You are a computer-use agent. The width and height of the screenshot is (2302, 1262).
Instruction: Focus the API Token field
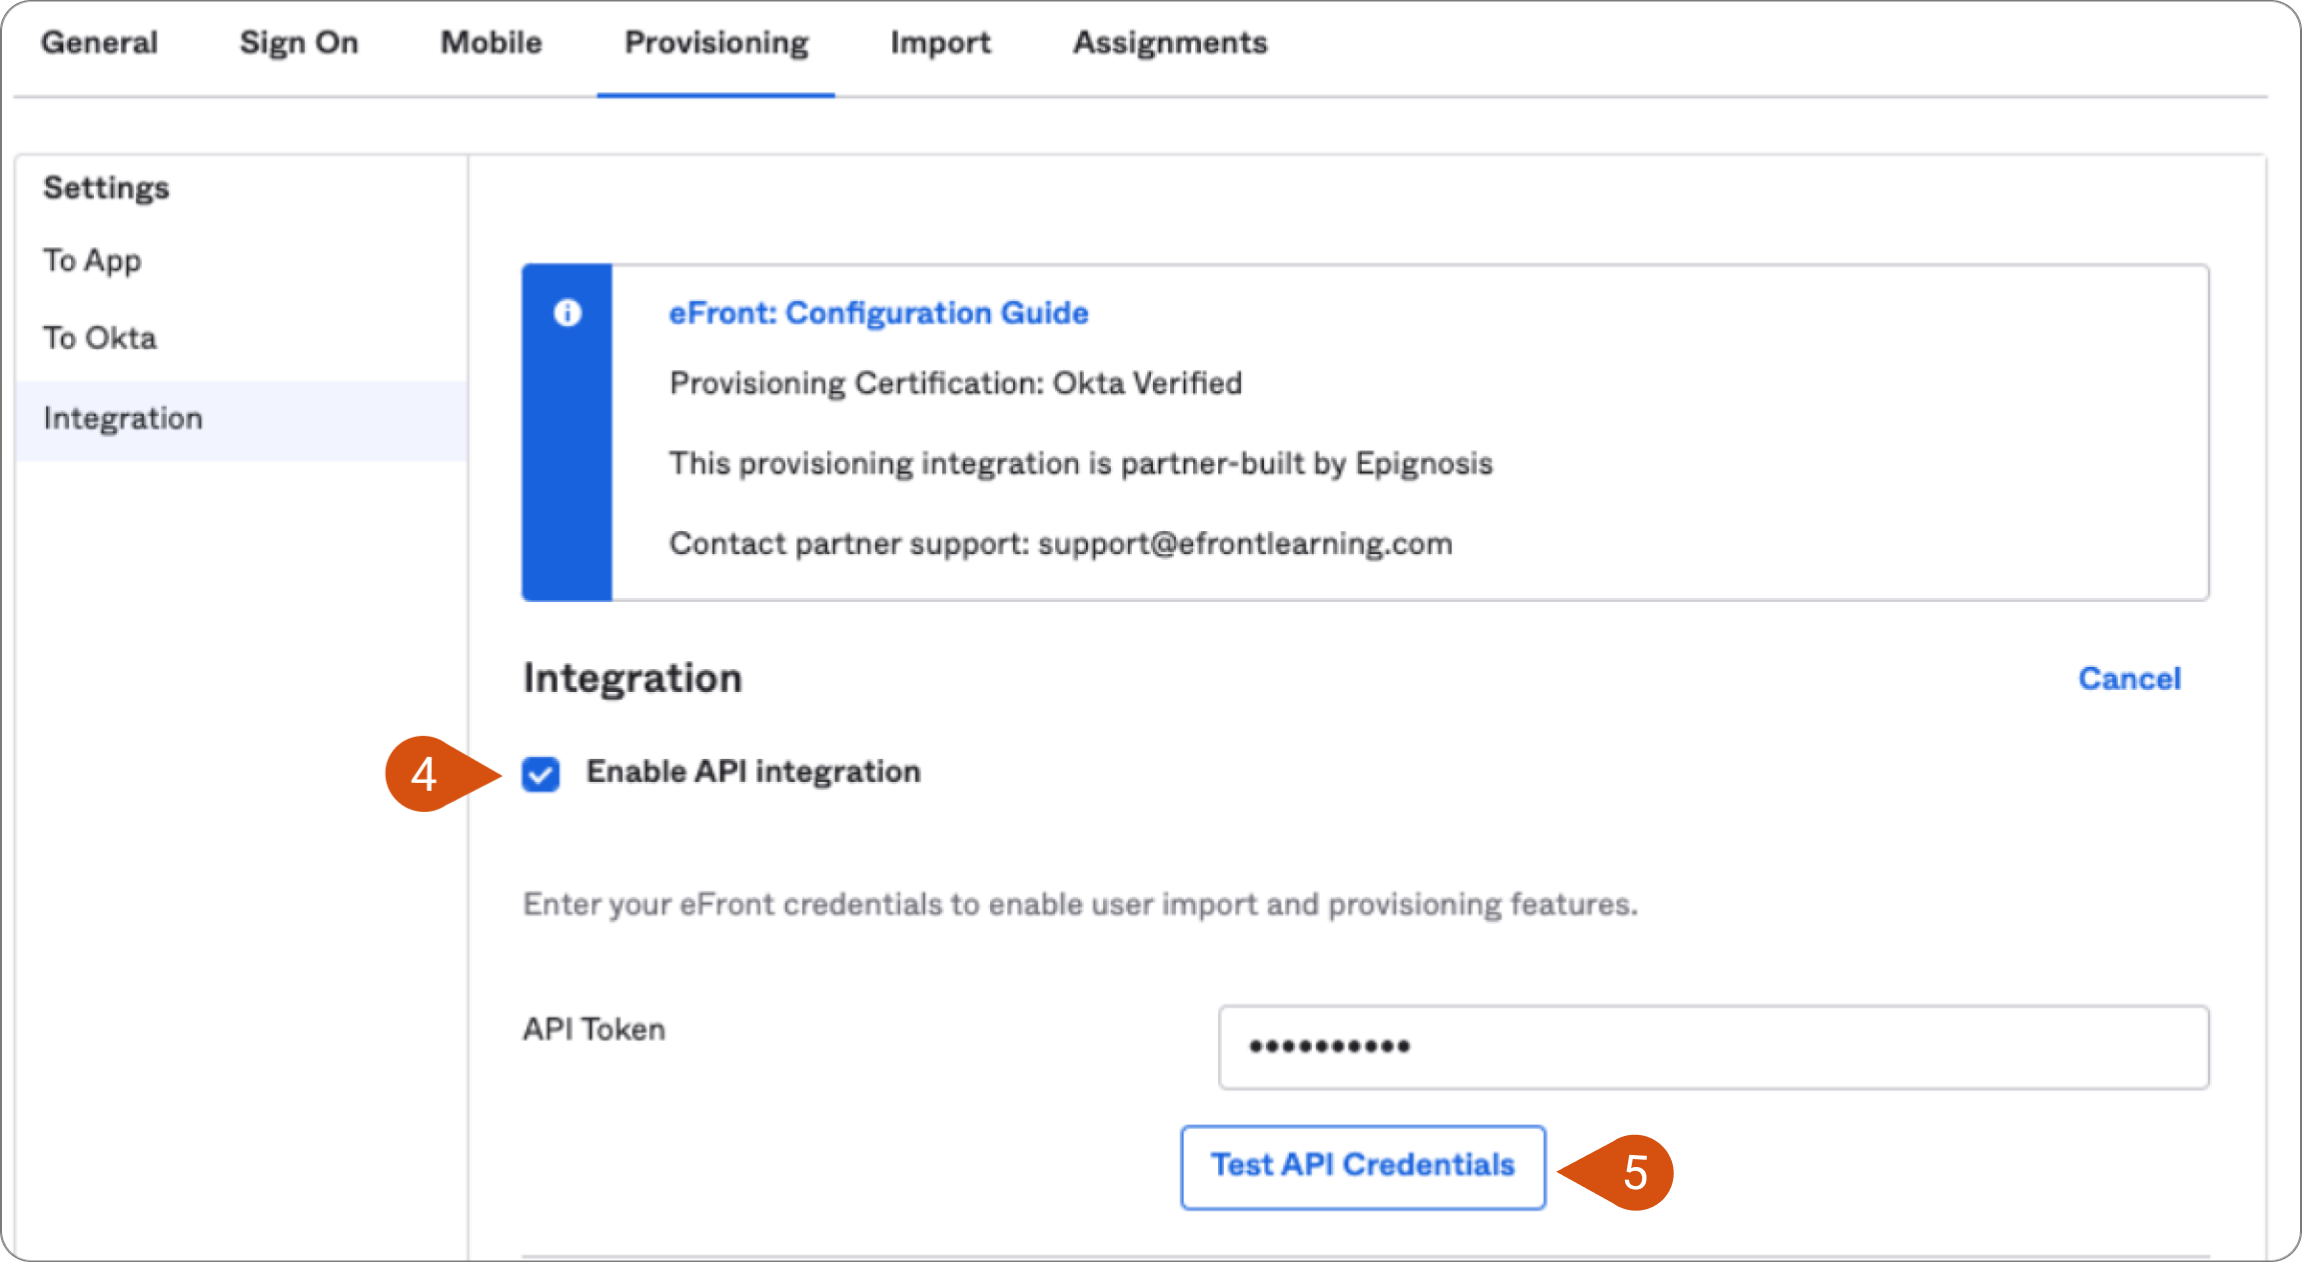(x=1713, y=1047)
